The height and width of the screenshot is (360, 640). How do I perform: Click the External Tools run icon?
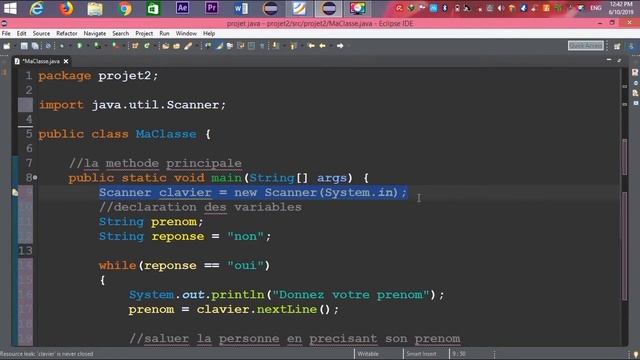click(116, 46)
